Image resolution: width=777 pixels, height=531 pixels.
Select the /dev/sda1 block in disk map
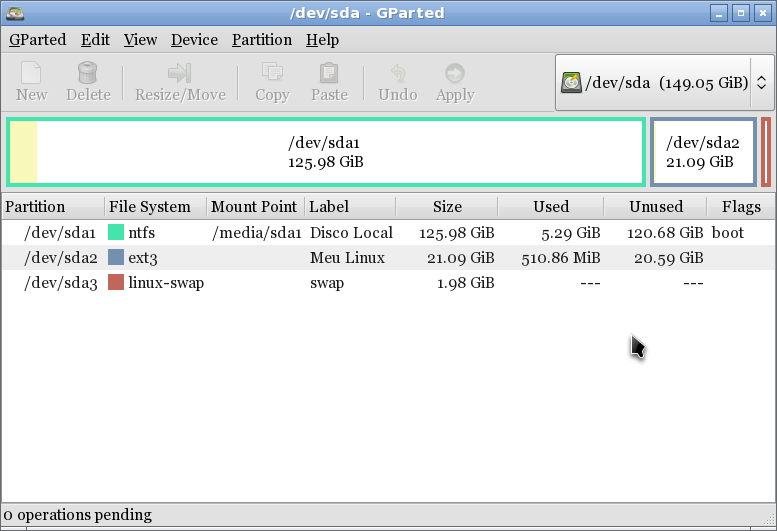point(326,152)
